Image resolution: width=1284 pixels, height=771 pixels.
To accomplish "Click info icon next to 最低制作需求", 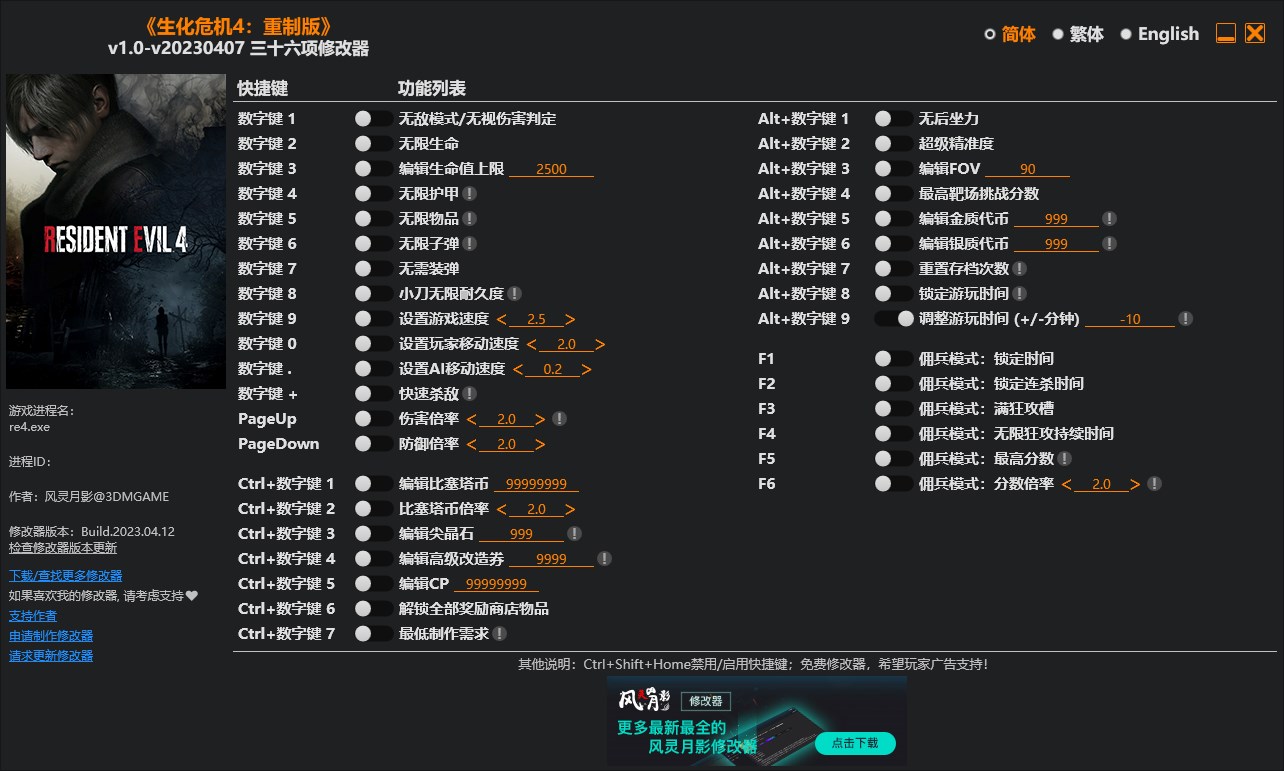I will coord(499,633).
